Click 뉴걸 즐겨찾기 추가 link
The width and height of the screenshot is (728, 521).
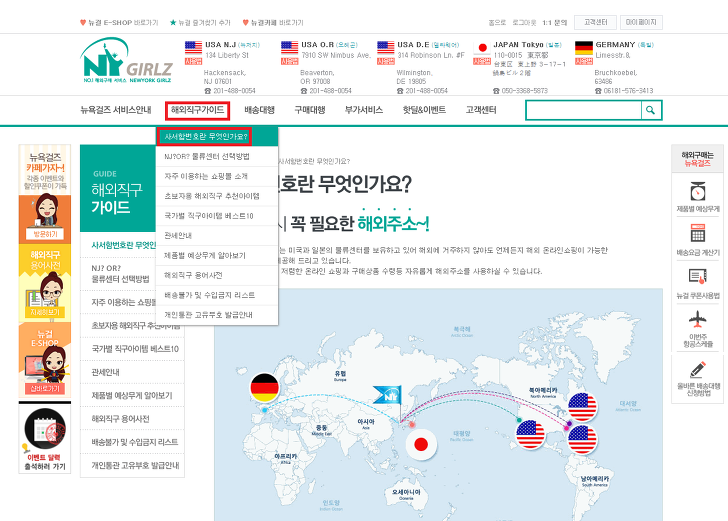point(200,22)
